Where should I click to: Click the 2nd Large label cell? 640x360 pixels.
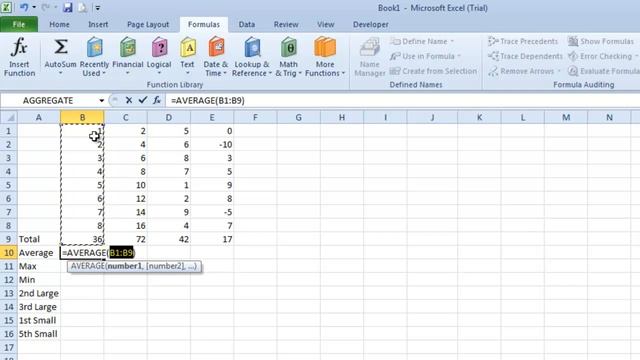click(39, 293)
